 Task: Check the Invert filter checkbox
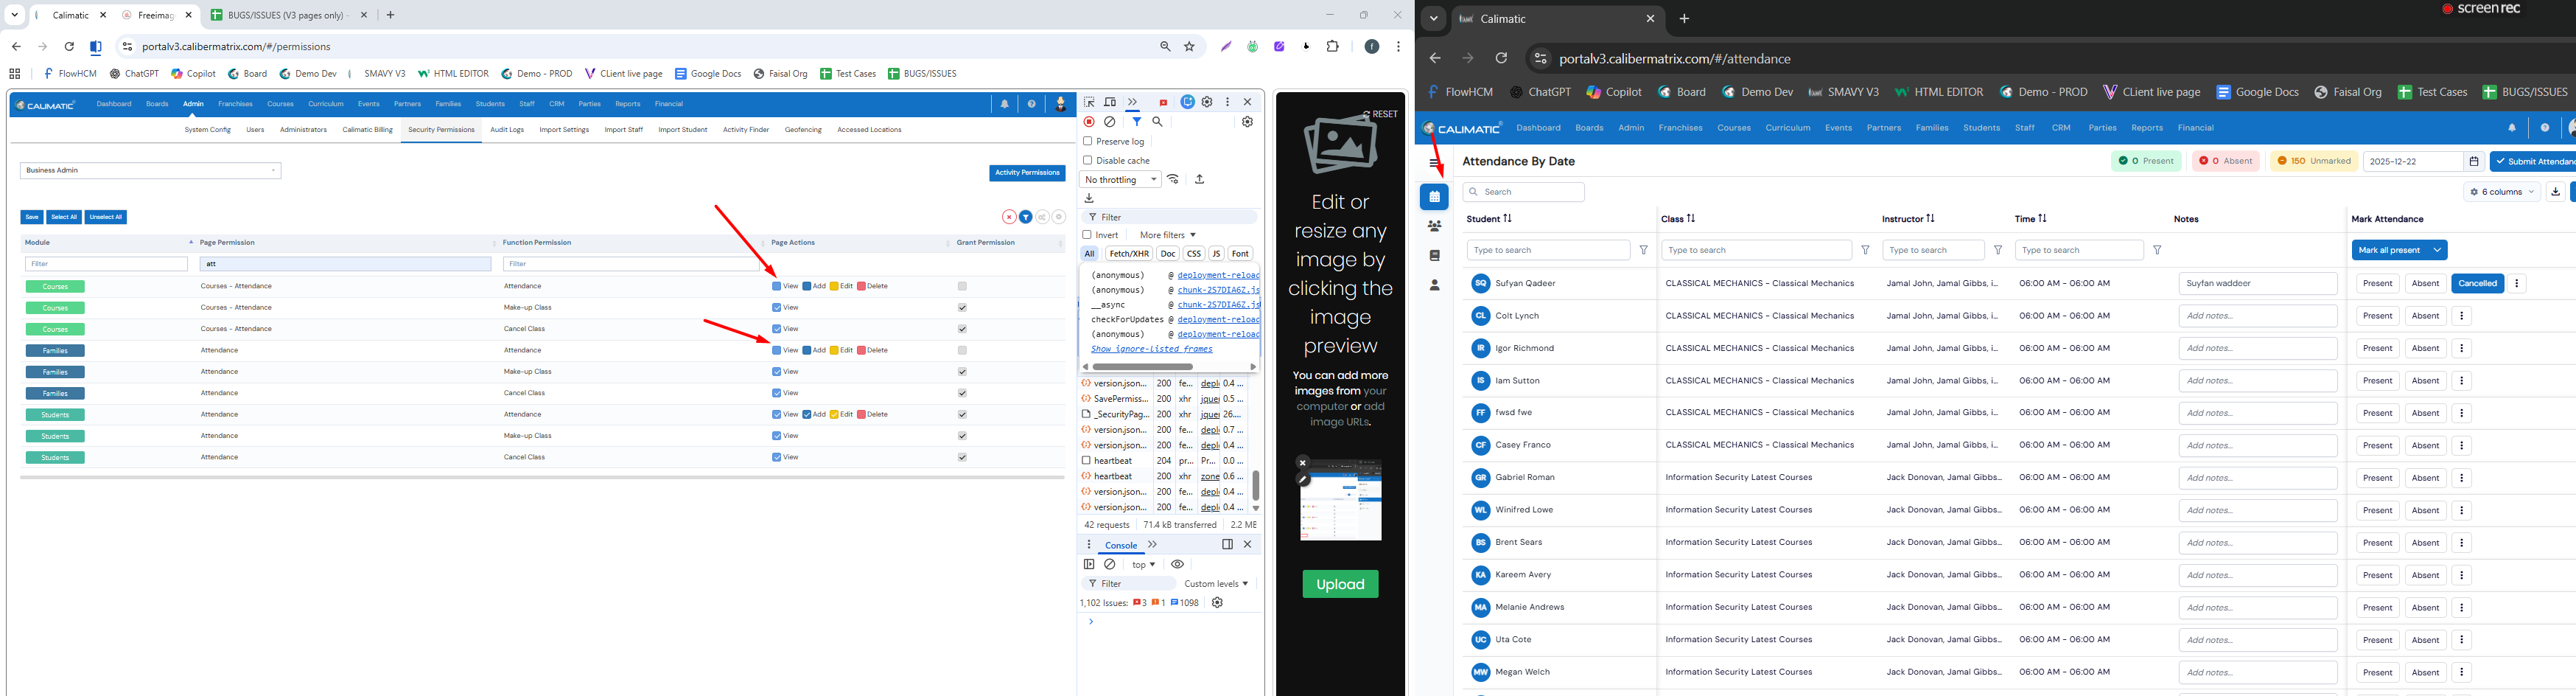(1088, 235)
